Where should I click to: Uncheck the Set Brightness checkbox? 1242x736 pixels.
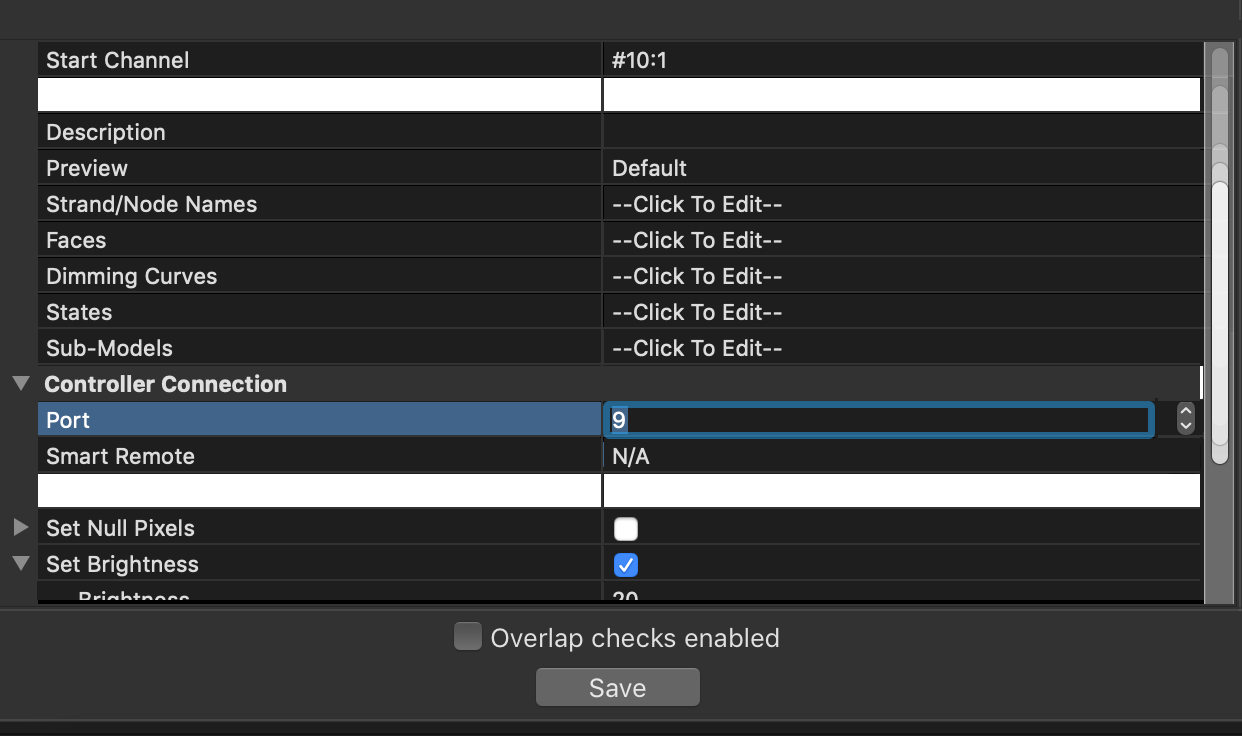click(x=625, y=565)
